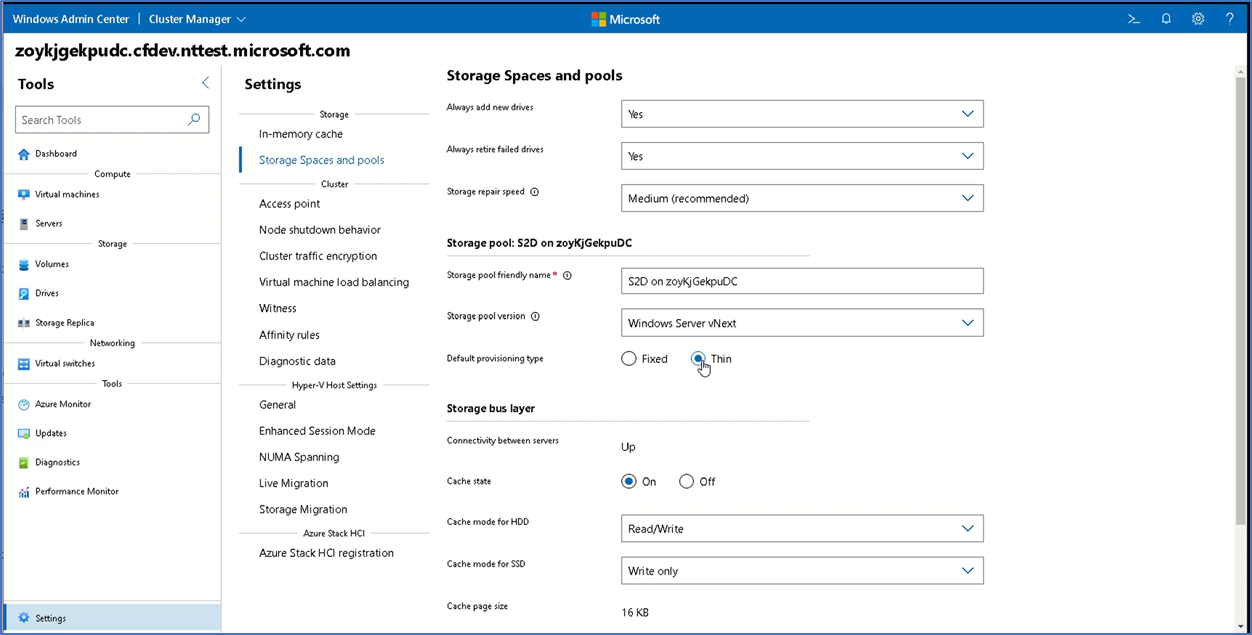Open Azure Stack HCI registration
The width and height of the screenshot is (1252, 635).
coord(326,553)
